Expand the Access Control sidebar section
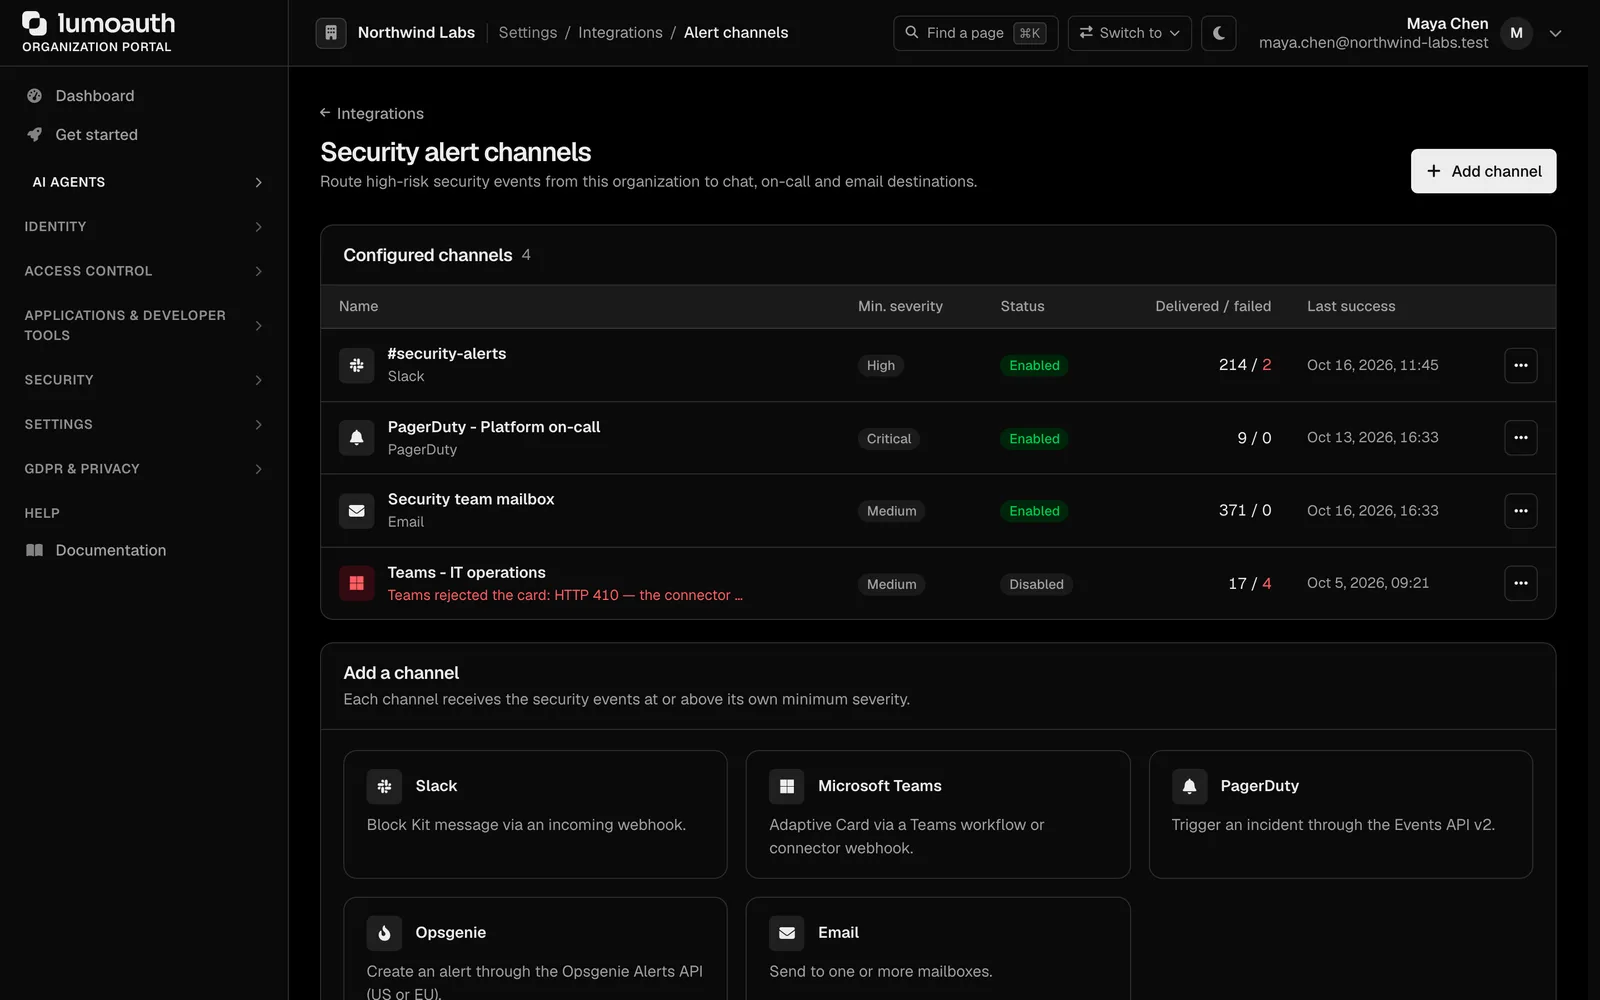This screenshot has width=1600, height=1000. coord(144,271)
